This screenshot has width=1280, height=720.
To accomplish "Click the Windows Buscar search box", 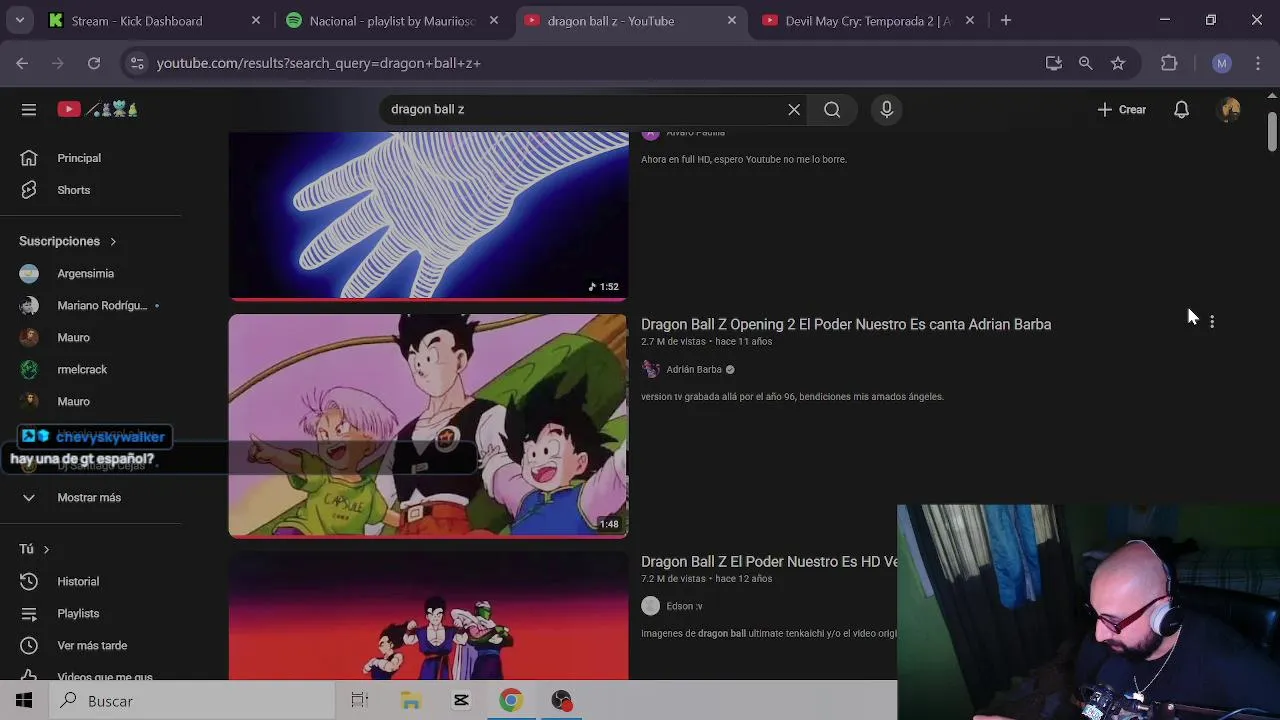I will pyautogui.click(x=190, y=701).
